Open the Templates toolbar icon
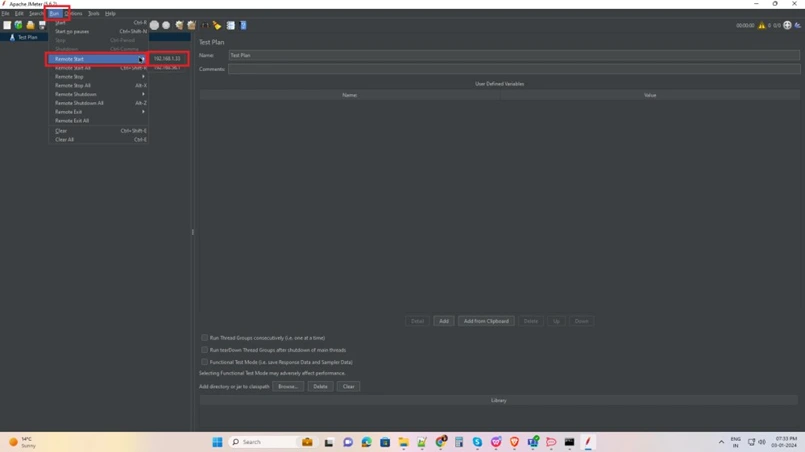The image size is (805, 452). [18, 25]
